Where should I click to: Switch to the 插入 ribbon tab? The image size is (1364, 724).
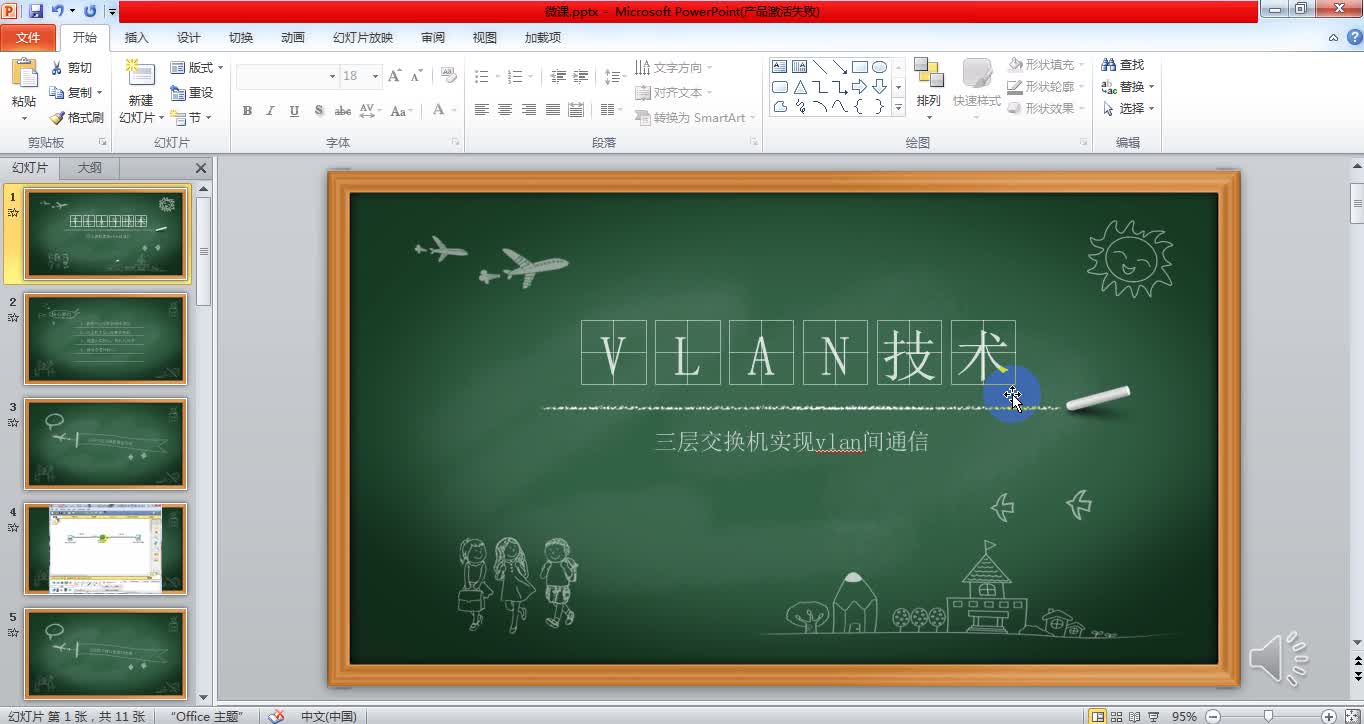136,37
